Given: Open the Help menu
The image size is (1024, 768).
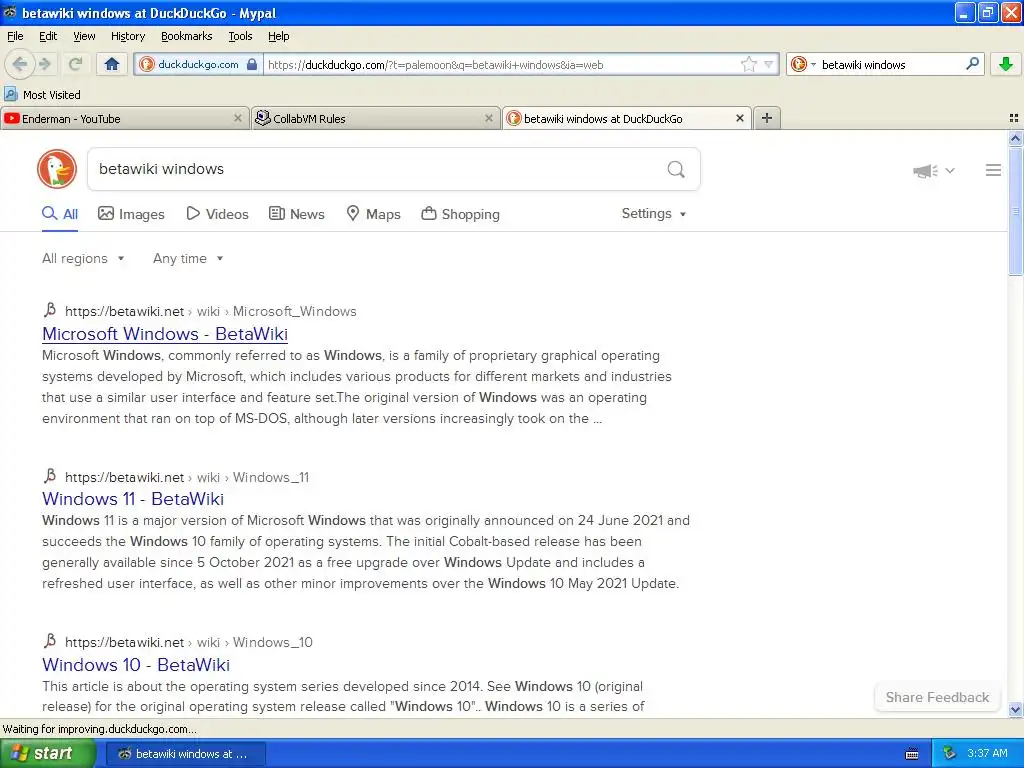Looking at the screenshot, I should 278,36.
